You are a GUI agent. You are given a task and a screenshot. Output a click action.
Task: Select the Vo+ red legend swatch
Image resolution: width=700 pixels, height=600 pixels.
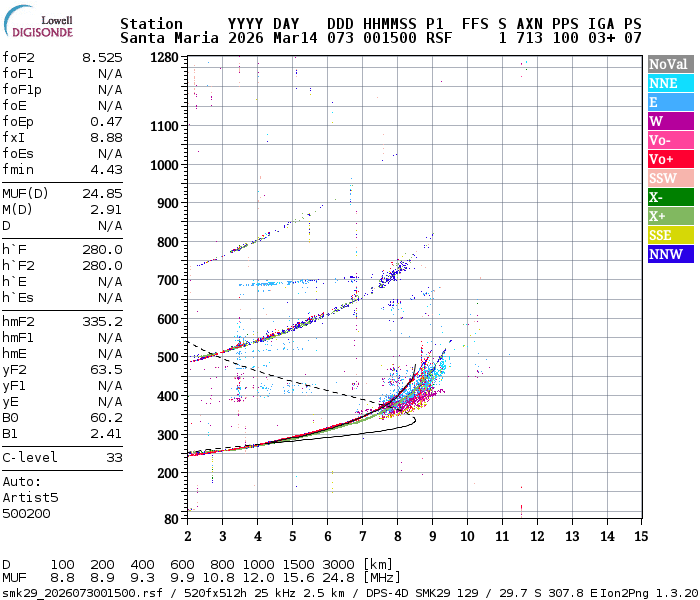[x=671, y=159]
